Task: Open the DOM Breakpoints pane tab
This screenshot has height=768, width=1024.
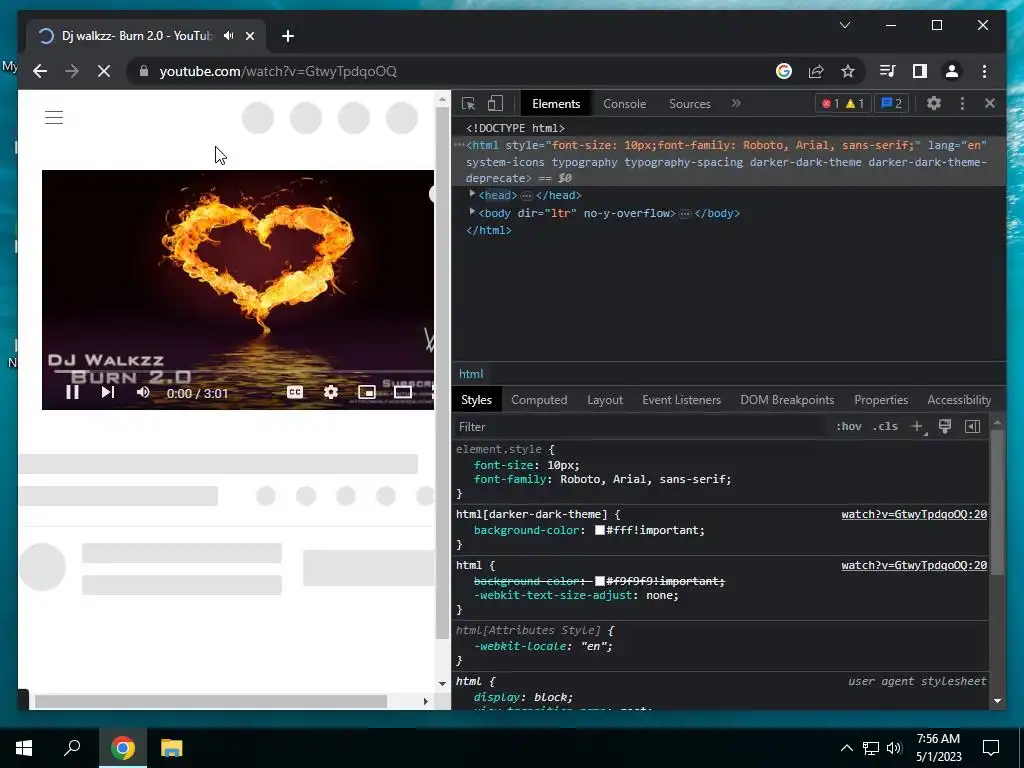Action: pos(787,400)
